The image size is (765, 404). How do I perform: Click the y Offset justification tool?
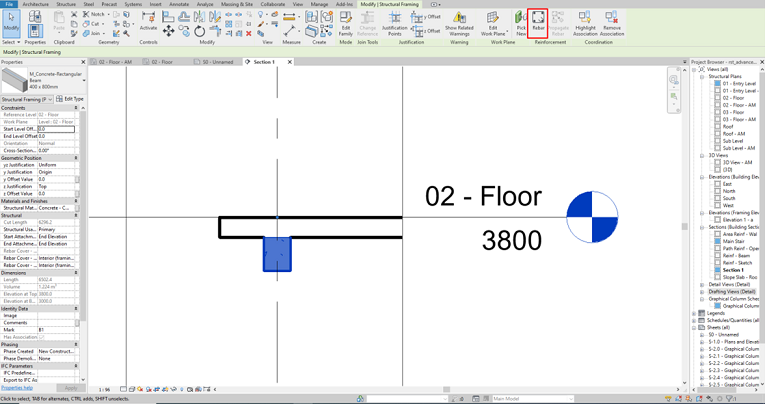click(426, 17)
